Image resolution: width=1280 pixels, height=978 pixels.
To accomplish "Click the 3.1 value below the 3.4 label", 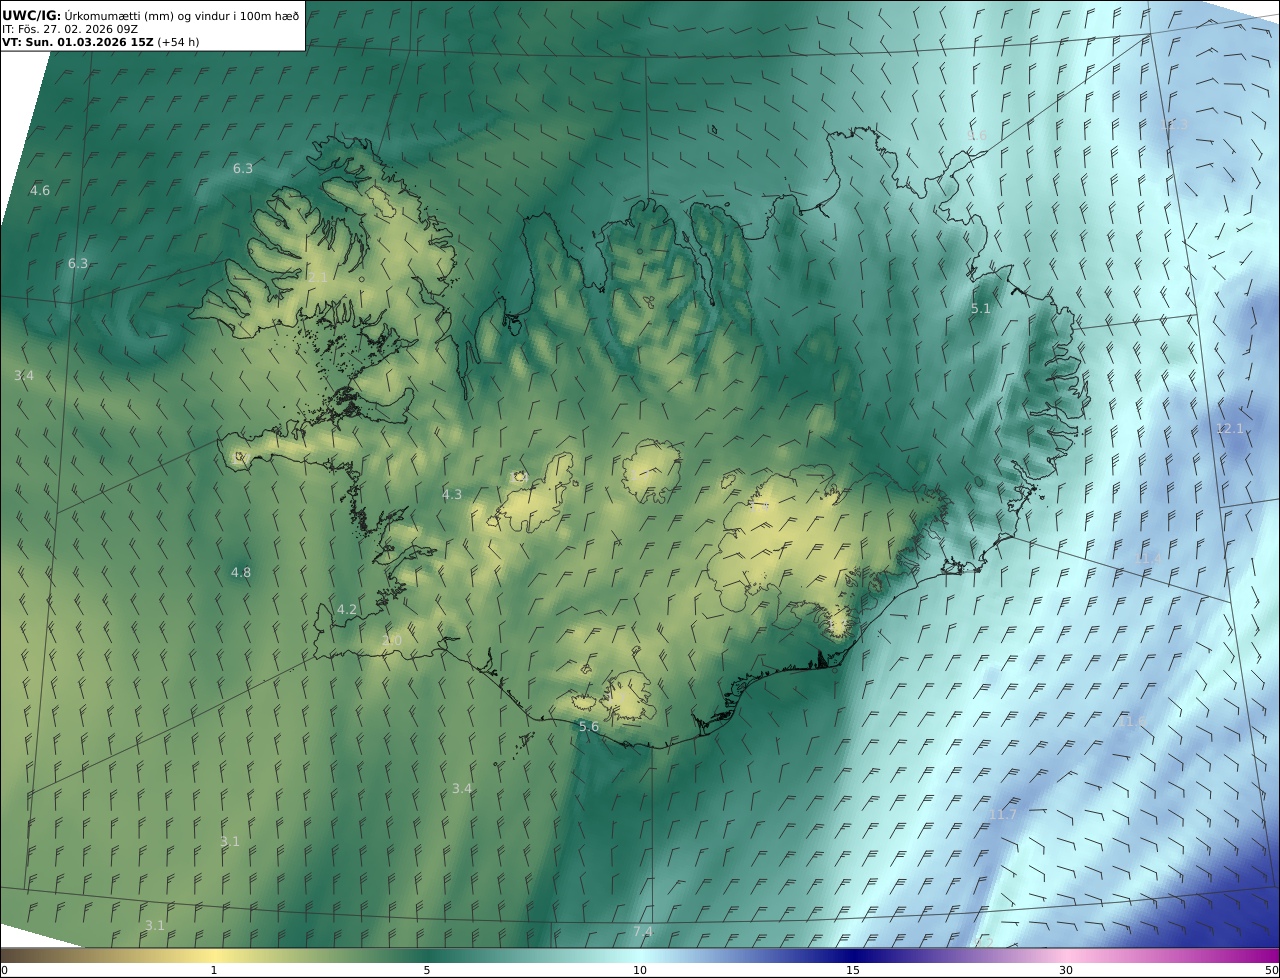I will [230, 841].
